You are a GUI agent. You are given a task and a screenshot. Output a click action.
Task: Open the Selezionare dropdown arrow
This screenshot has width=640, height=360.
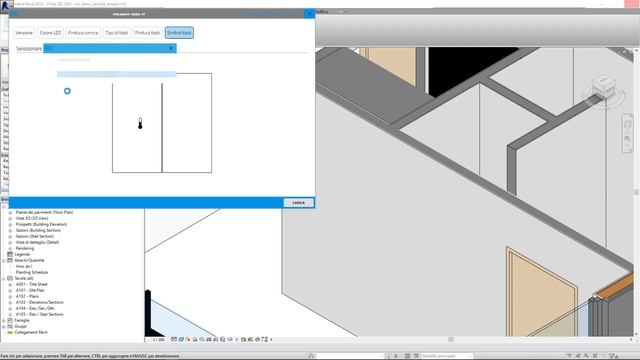point(171,48)
